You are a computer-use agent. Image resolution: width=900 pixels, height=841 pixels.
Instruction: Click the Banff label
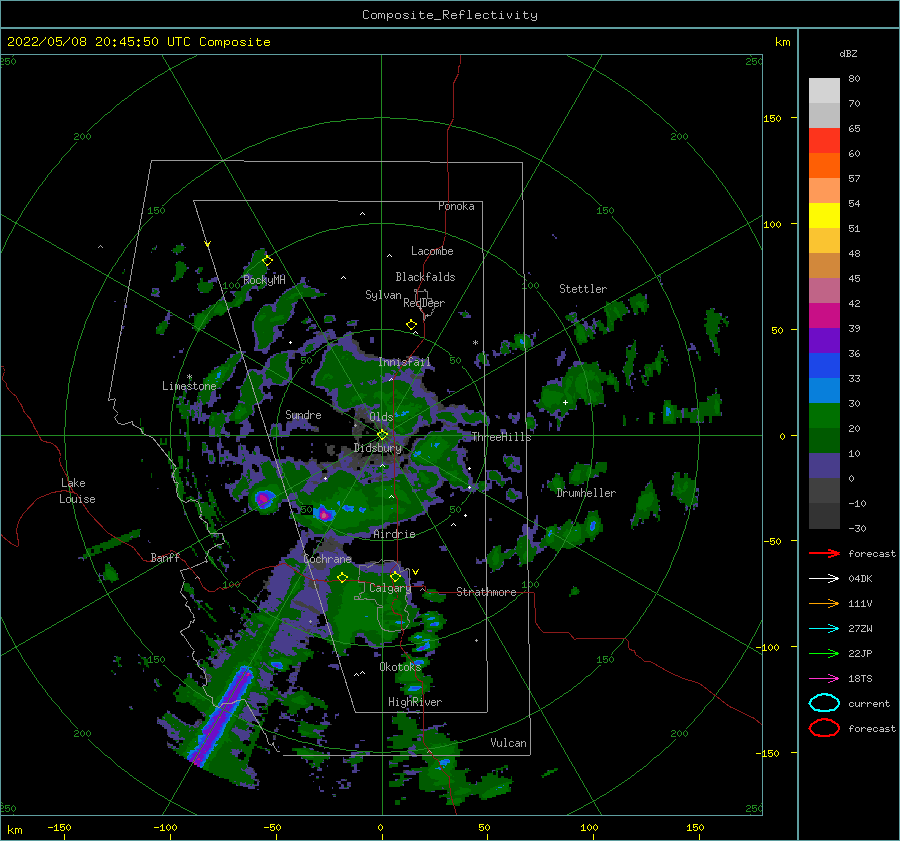point(165,557)
